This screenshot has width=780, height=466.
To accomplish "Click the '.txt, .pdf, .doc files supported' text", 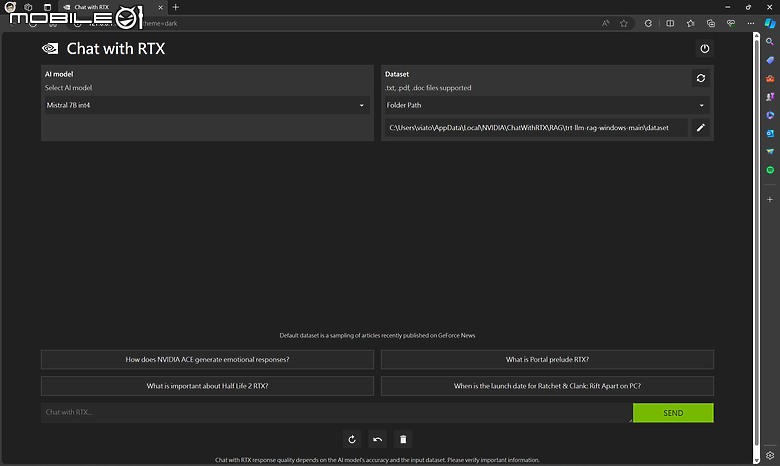I will point(428,88).
